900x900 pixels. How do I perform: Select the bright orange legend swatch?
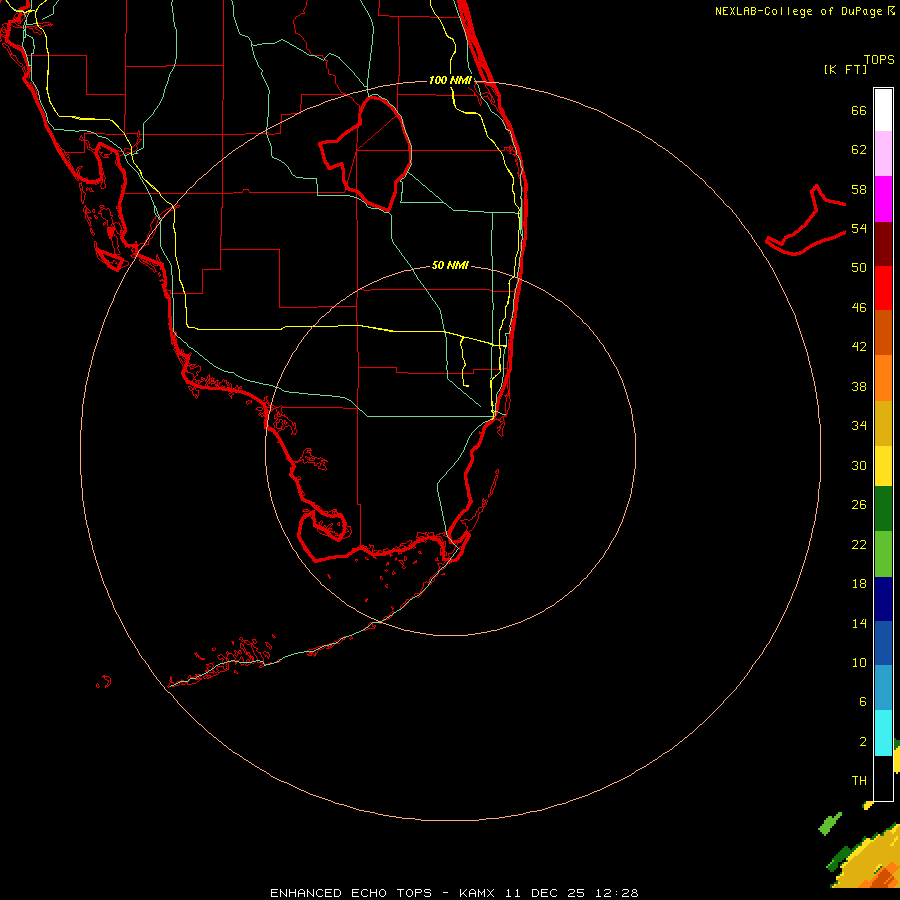click(883, 378)
